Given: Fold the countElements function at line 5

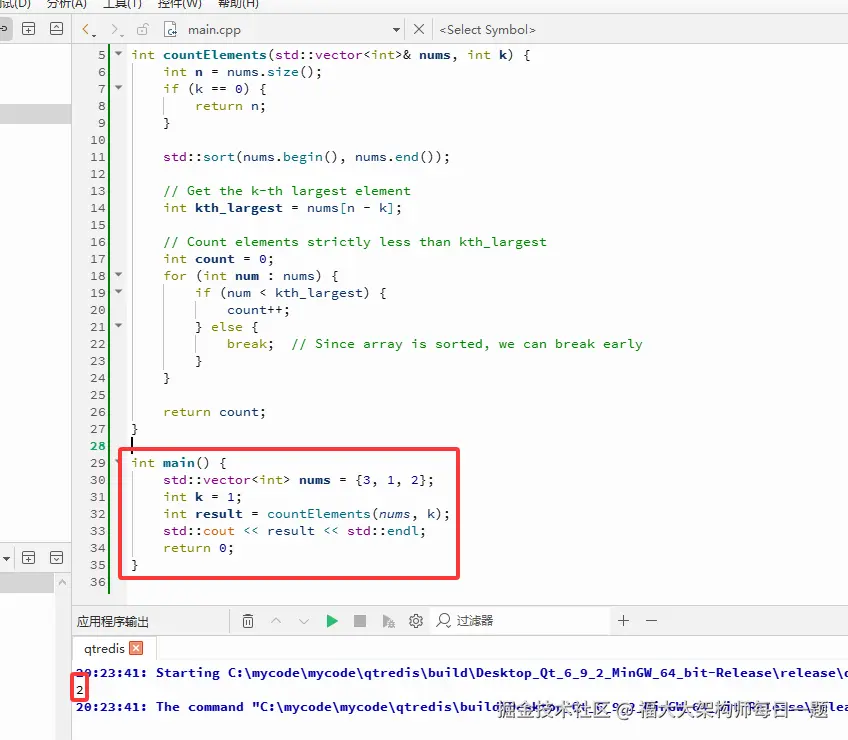Looking at the screenshot, I should click(x=118, y=54).
